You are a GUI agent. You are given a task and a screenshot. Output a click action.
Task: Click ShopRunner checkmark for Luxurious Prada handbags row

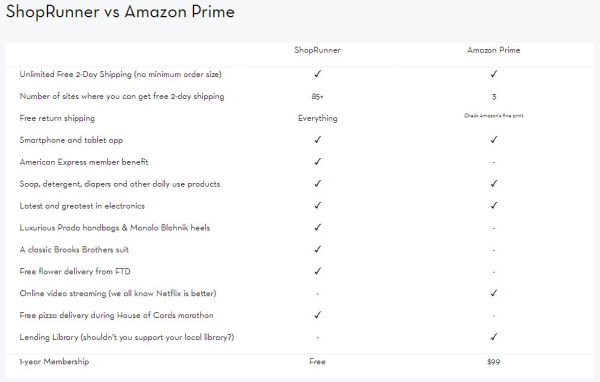tap(318, 227)
